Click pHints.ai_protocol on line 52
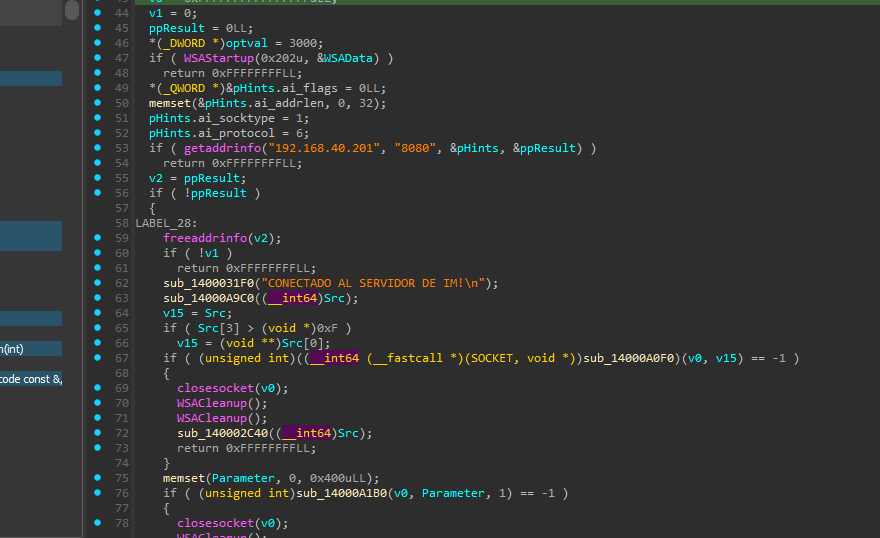Viewport: 880px width, 538px height. click(x=212, y=134)
